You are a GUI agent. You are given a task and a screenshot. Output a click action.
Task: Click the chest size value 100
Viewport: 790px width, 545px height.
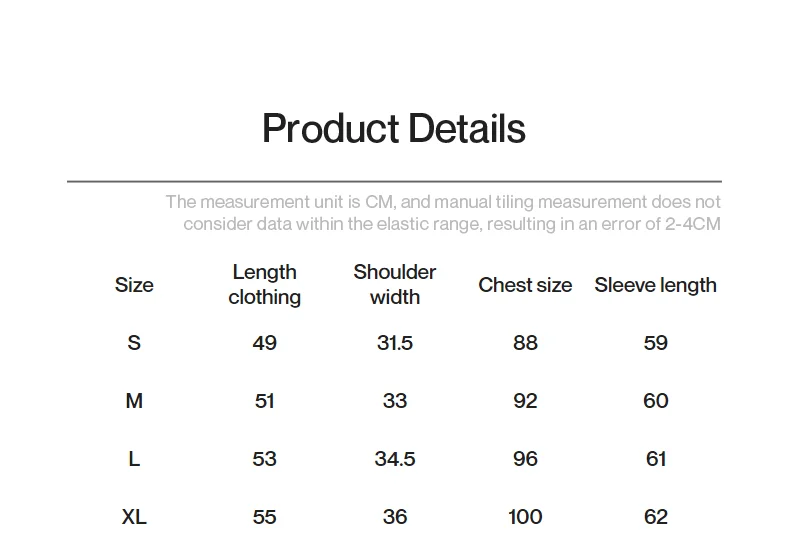coord(525,517)
